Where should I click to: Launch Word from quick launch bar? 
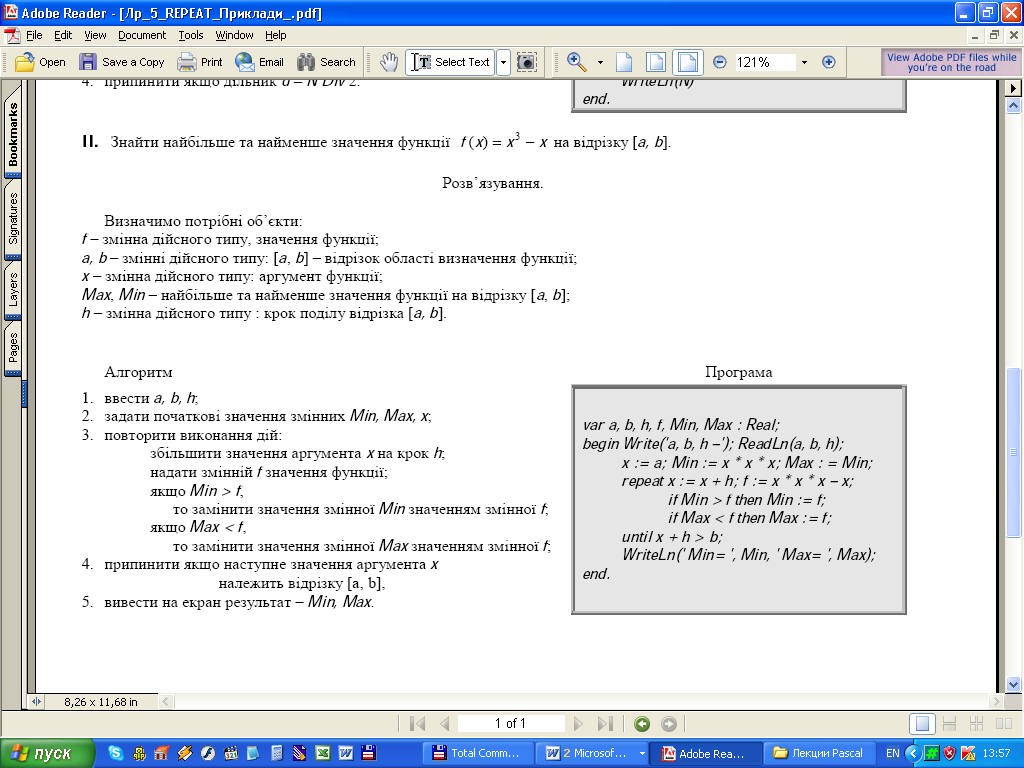click(x=345, y=753)
